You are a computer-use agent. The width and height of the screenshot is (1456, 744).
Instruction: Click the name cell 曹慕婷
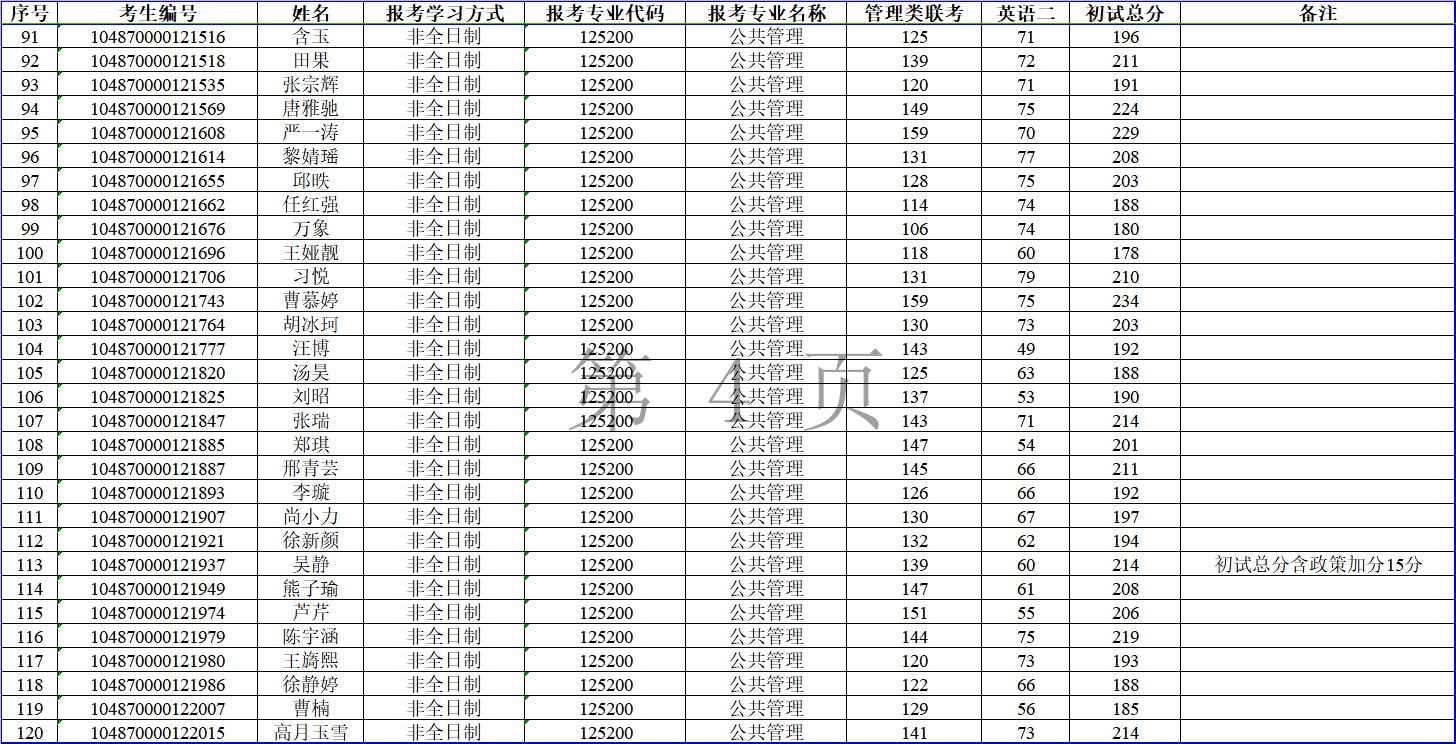[x=311, y=301]
